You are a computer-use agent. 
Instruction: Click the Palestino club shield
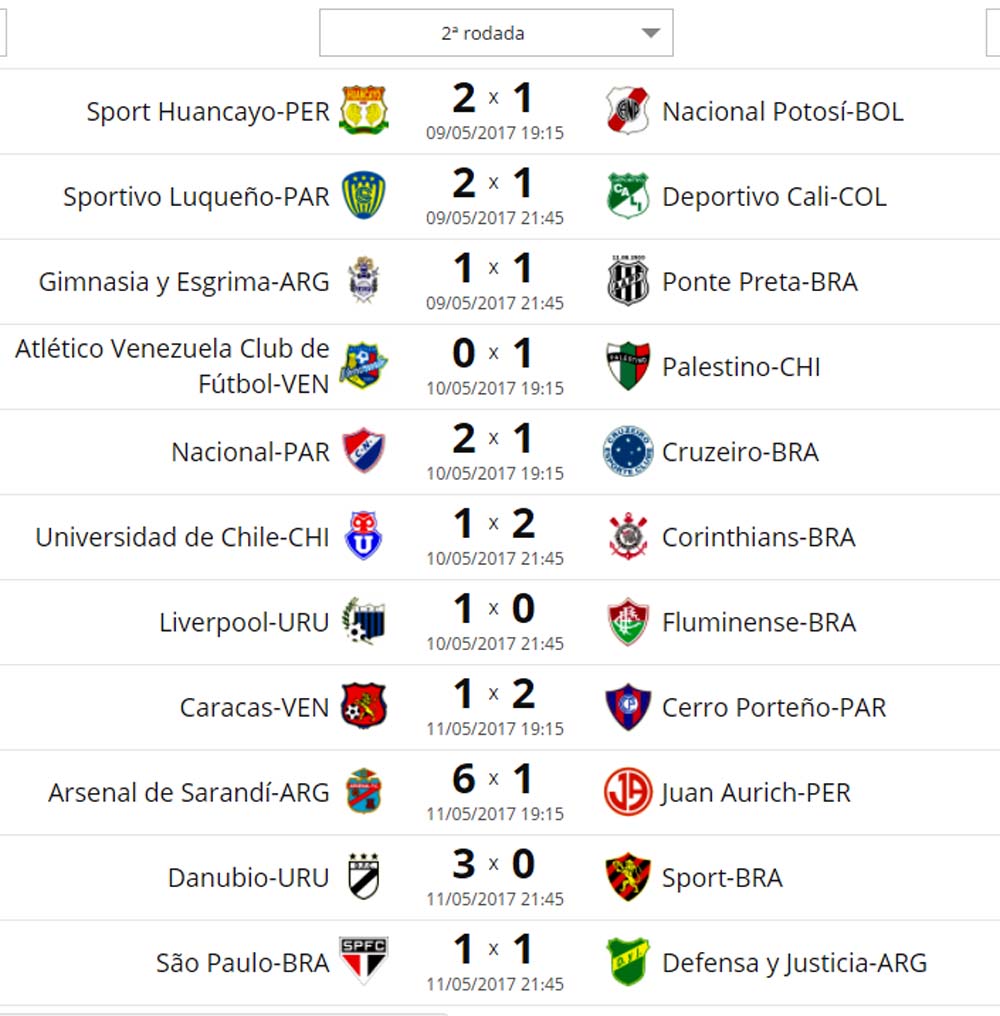628,366
